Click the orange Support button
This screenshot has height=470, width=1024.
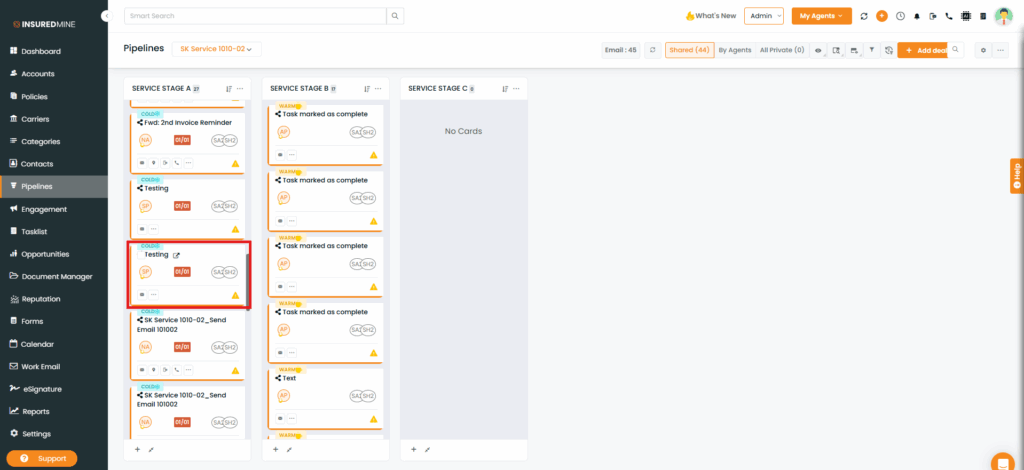point(42,458)
